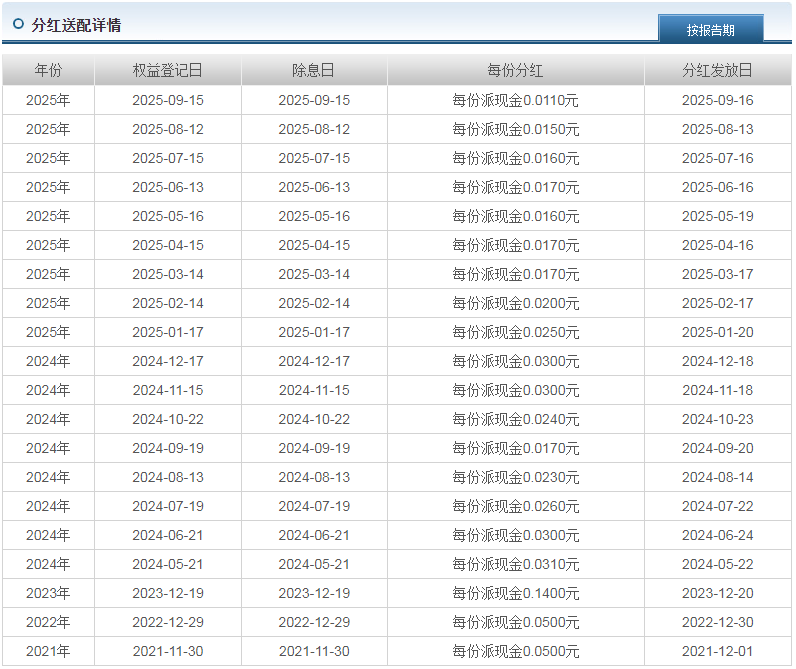Select payout date 2025-02-17

(717, 303)
